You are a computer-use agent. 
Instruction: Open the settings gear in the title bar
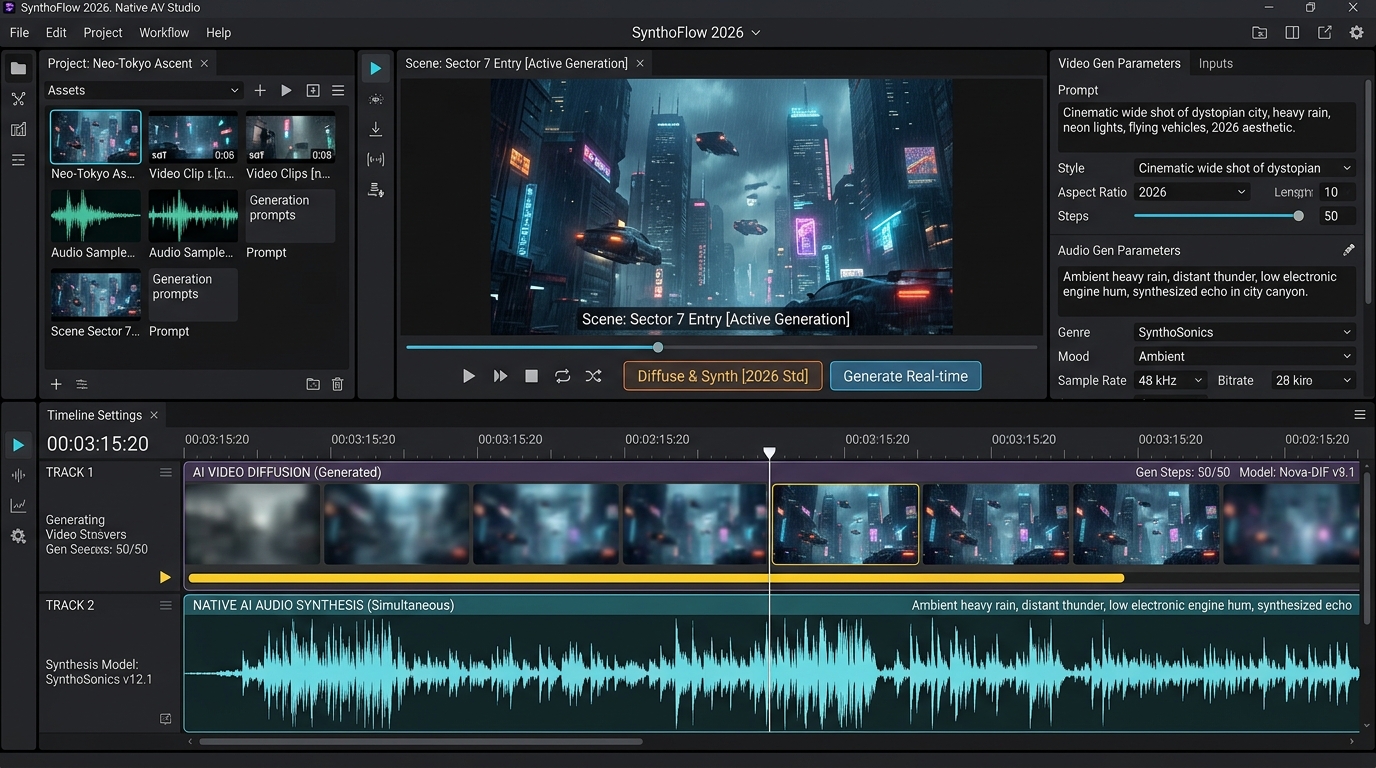coord(1356,32)
